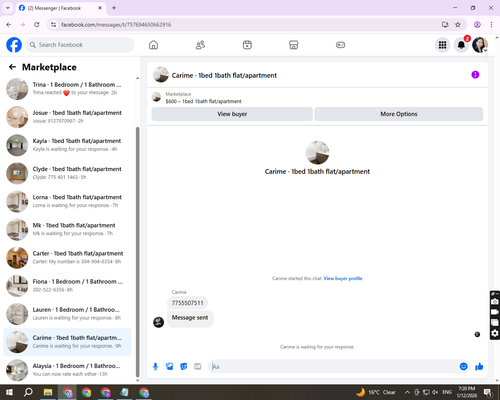
Task: Open Alaysia 1 Bedroom conversation
Action: [68, 370]
